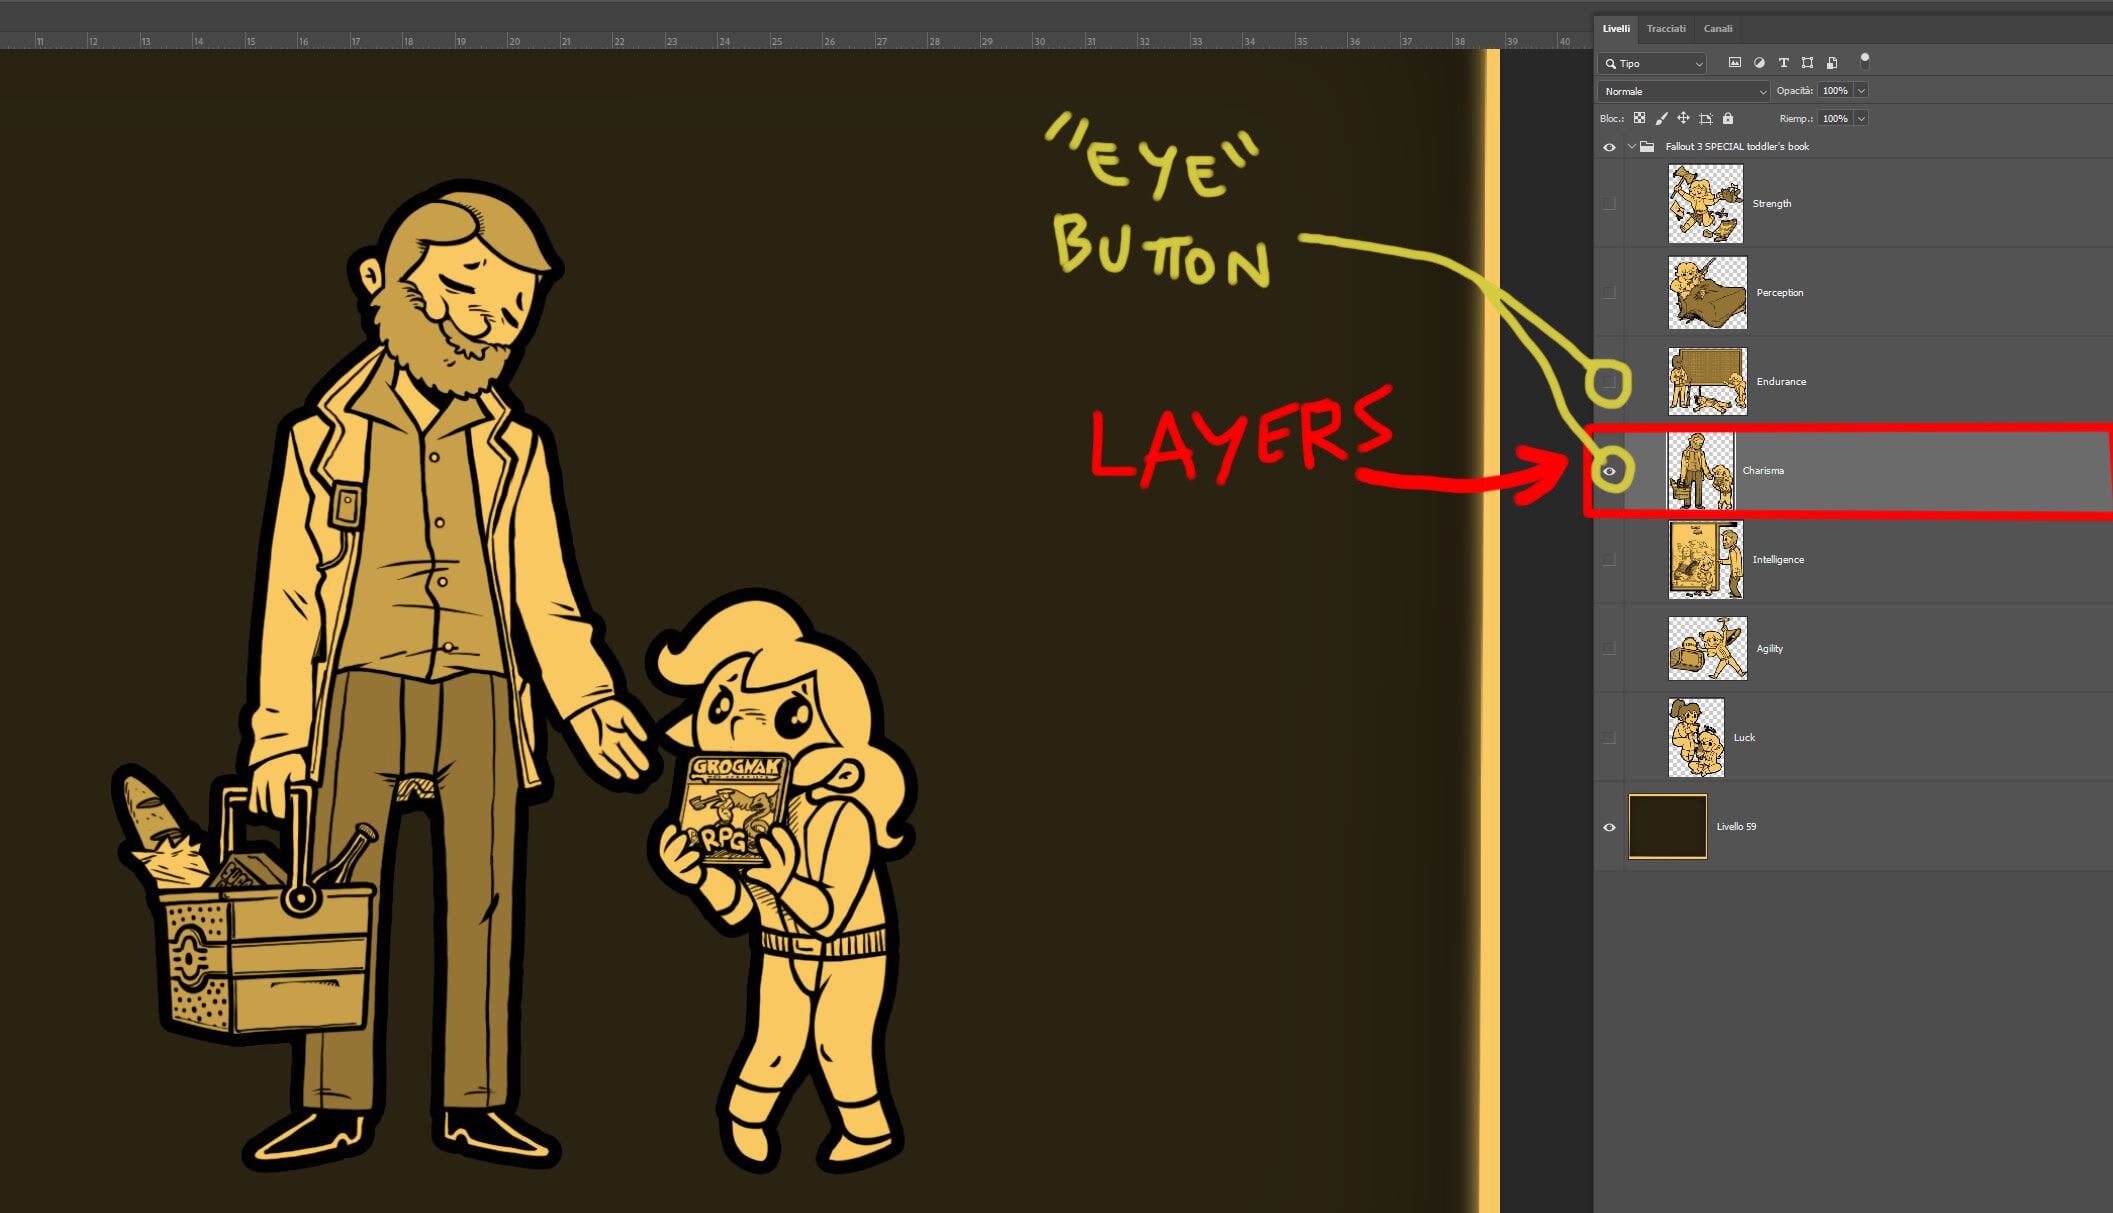Select the Luck layer thumbnail

click(1697, 738)
